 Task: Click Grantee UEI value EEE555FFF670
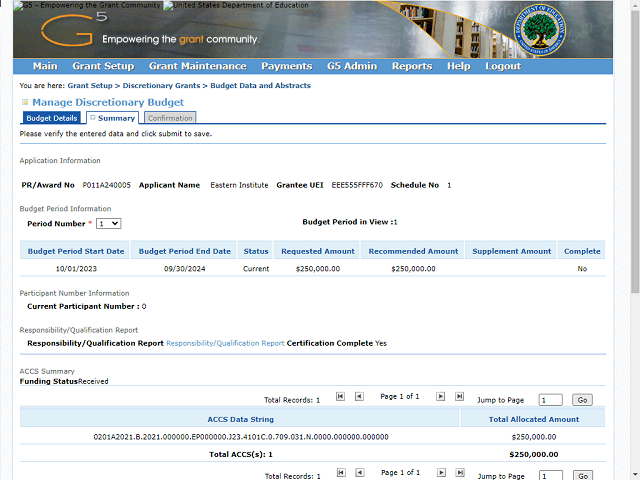(357, 185)
